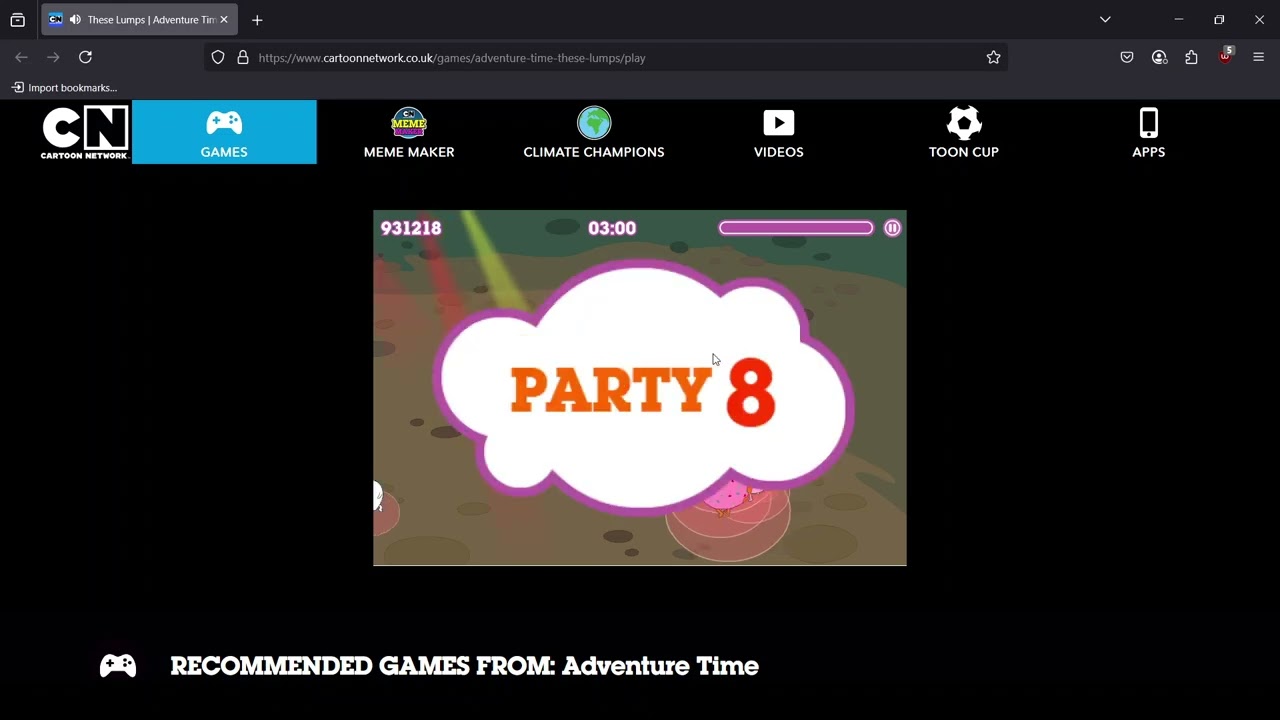The height and width of the screenshot is (720, 1280).
Task: Go forward using the browser forward arrow
Action: click(x=53, y=58)
